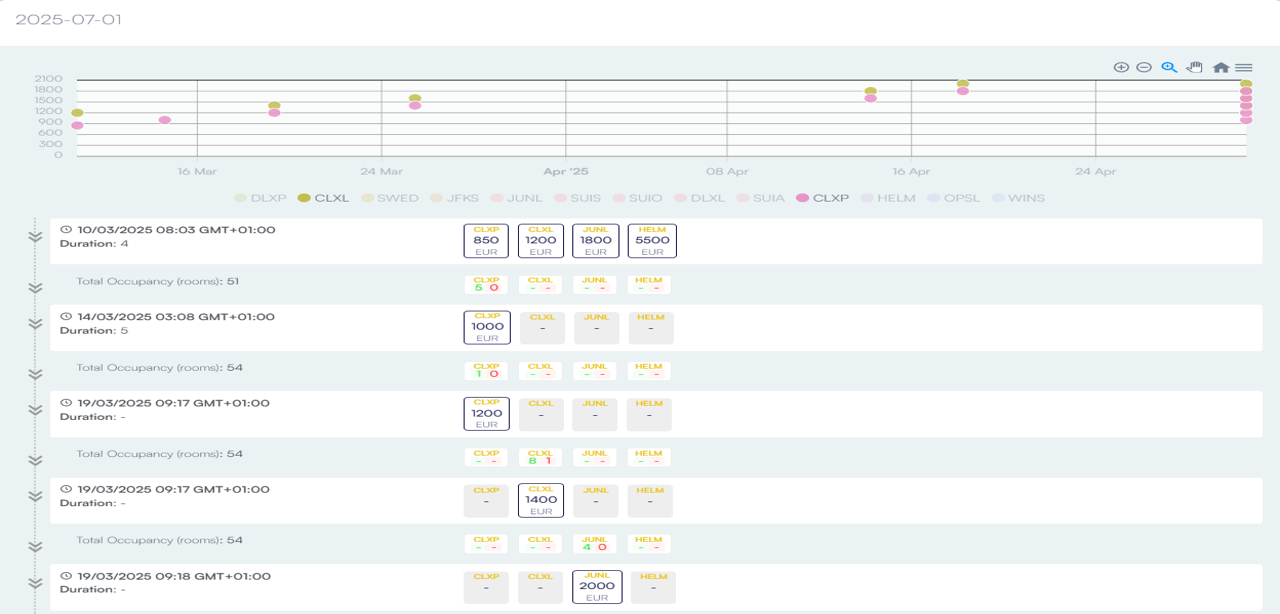Open the chart hamburger menu
This screenshot has width=1280, height=614.
(x=1244, y=67)
